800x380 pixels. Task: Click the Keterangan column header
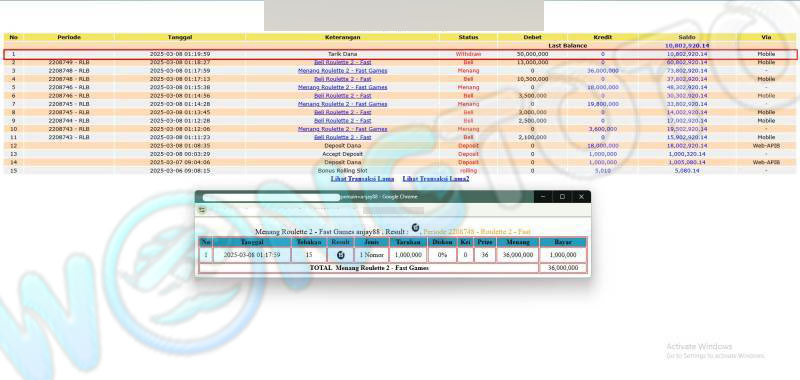pyautogui.click(x=342, y=37)
